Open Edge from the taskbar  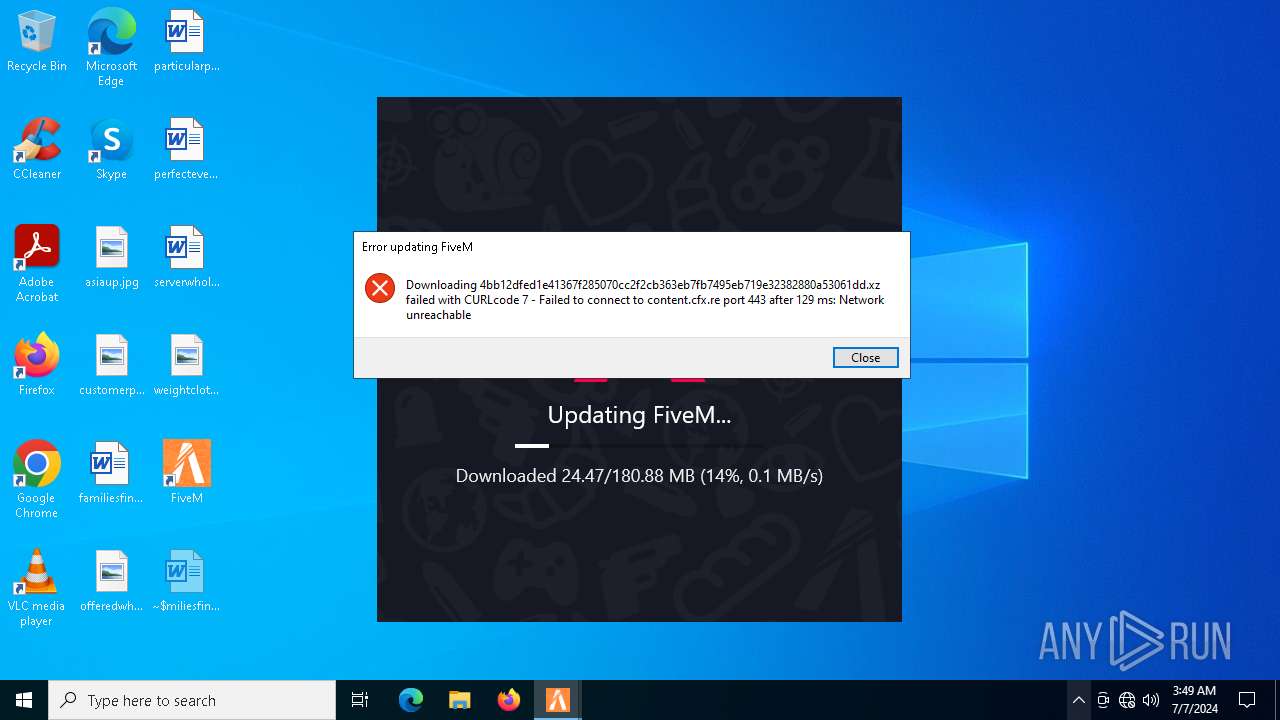tap(411, 700)
